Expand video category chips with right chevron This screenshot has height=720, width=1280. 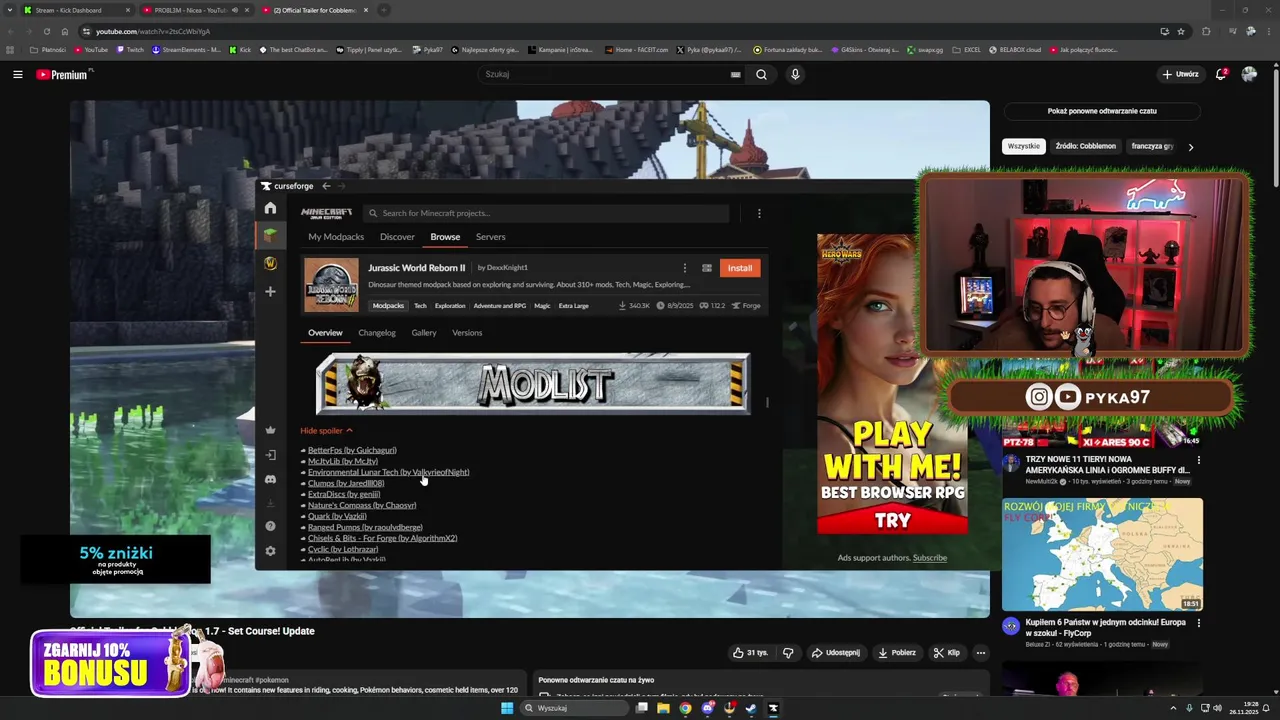(1190, 147)
